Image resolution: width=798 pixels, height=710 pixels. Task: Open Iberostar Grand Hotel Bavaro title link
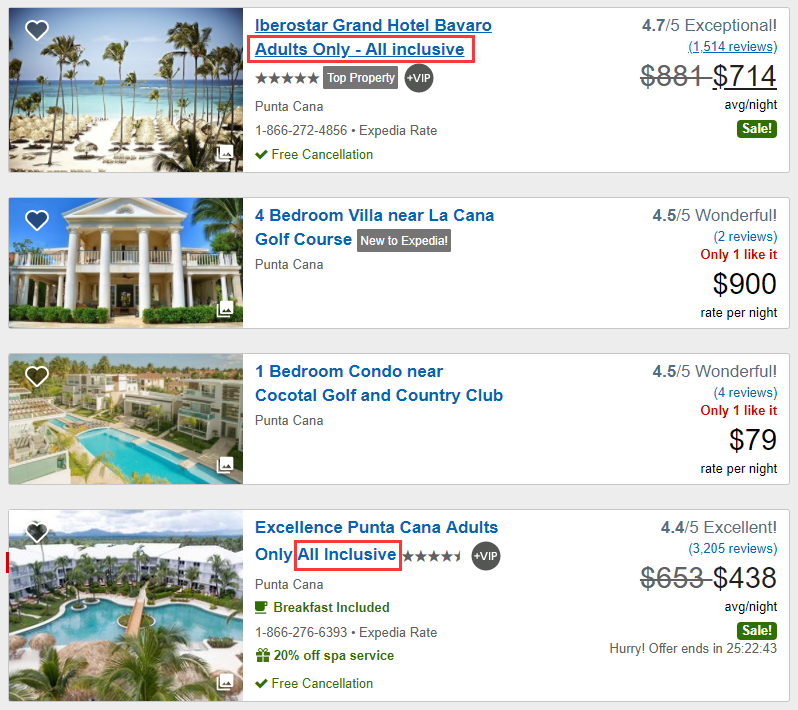click(373, 26)
